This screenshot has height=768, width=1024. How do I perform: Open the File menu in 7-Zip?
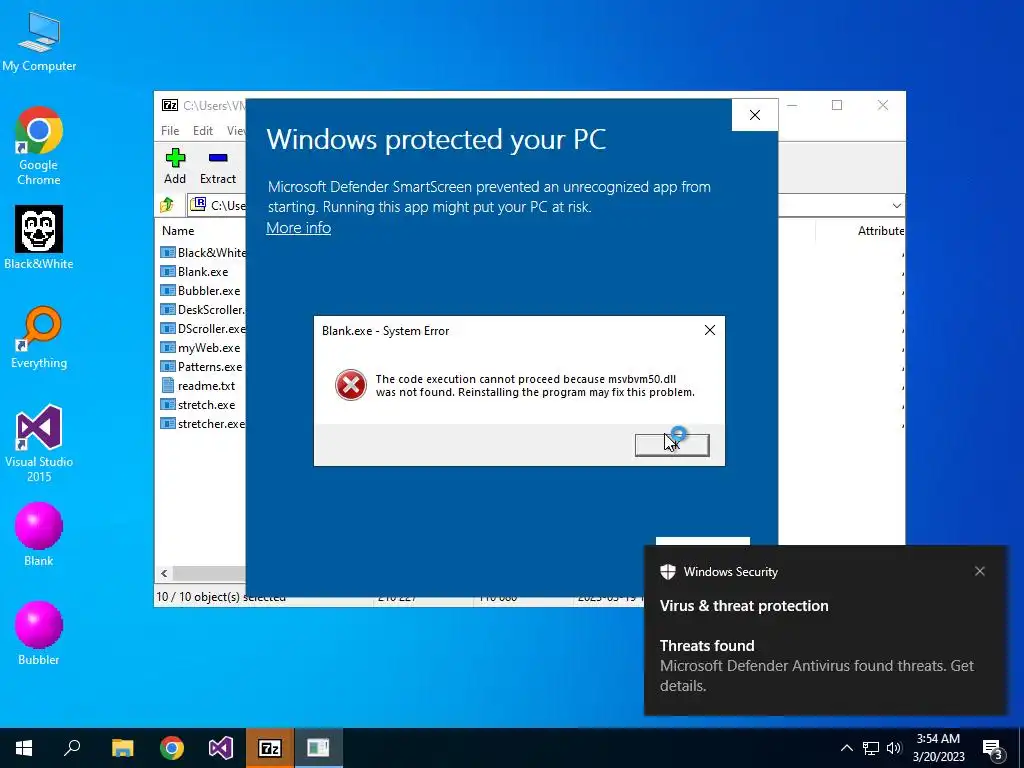tap(170, 131)
